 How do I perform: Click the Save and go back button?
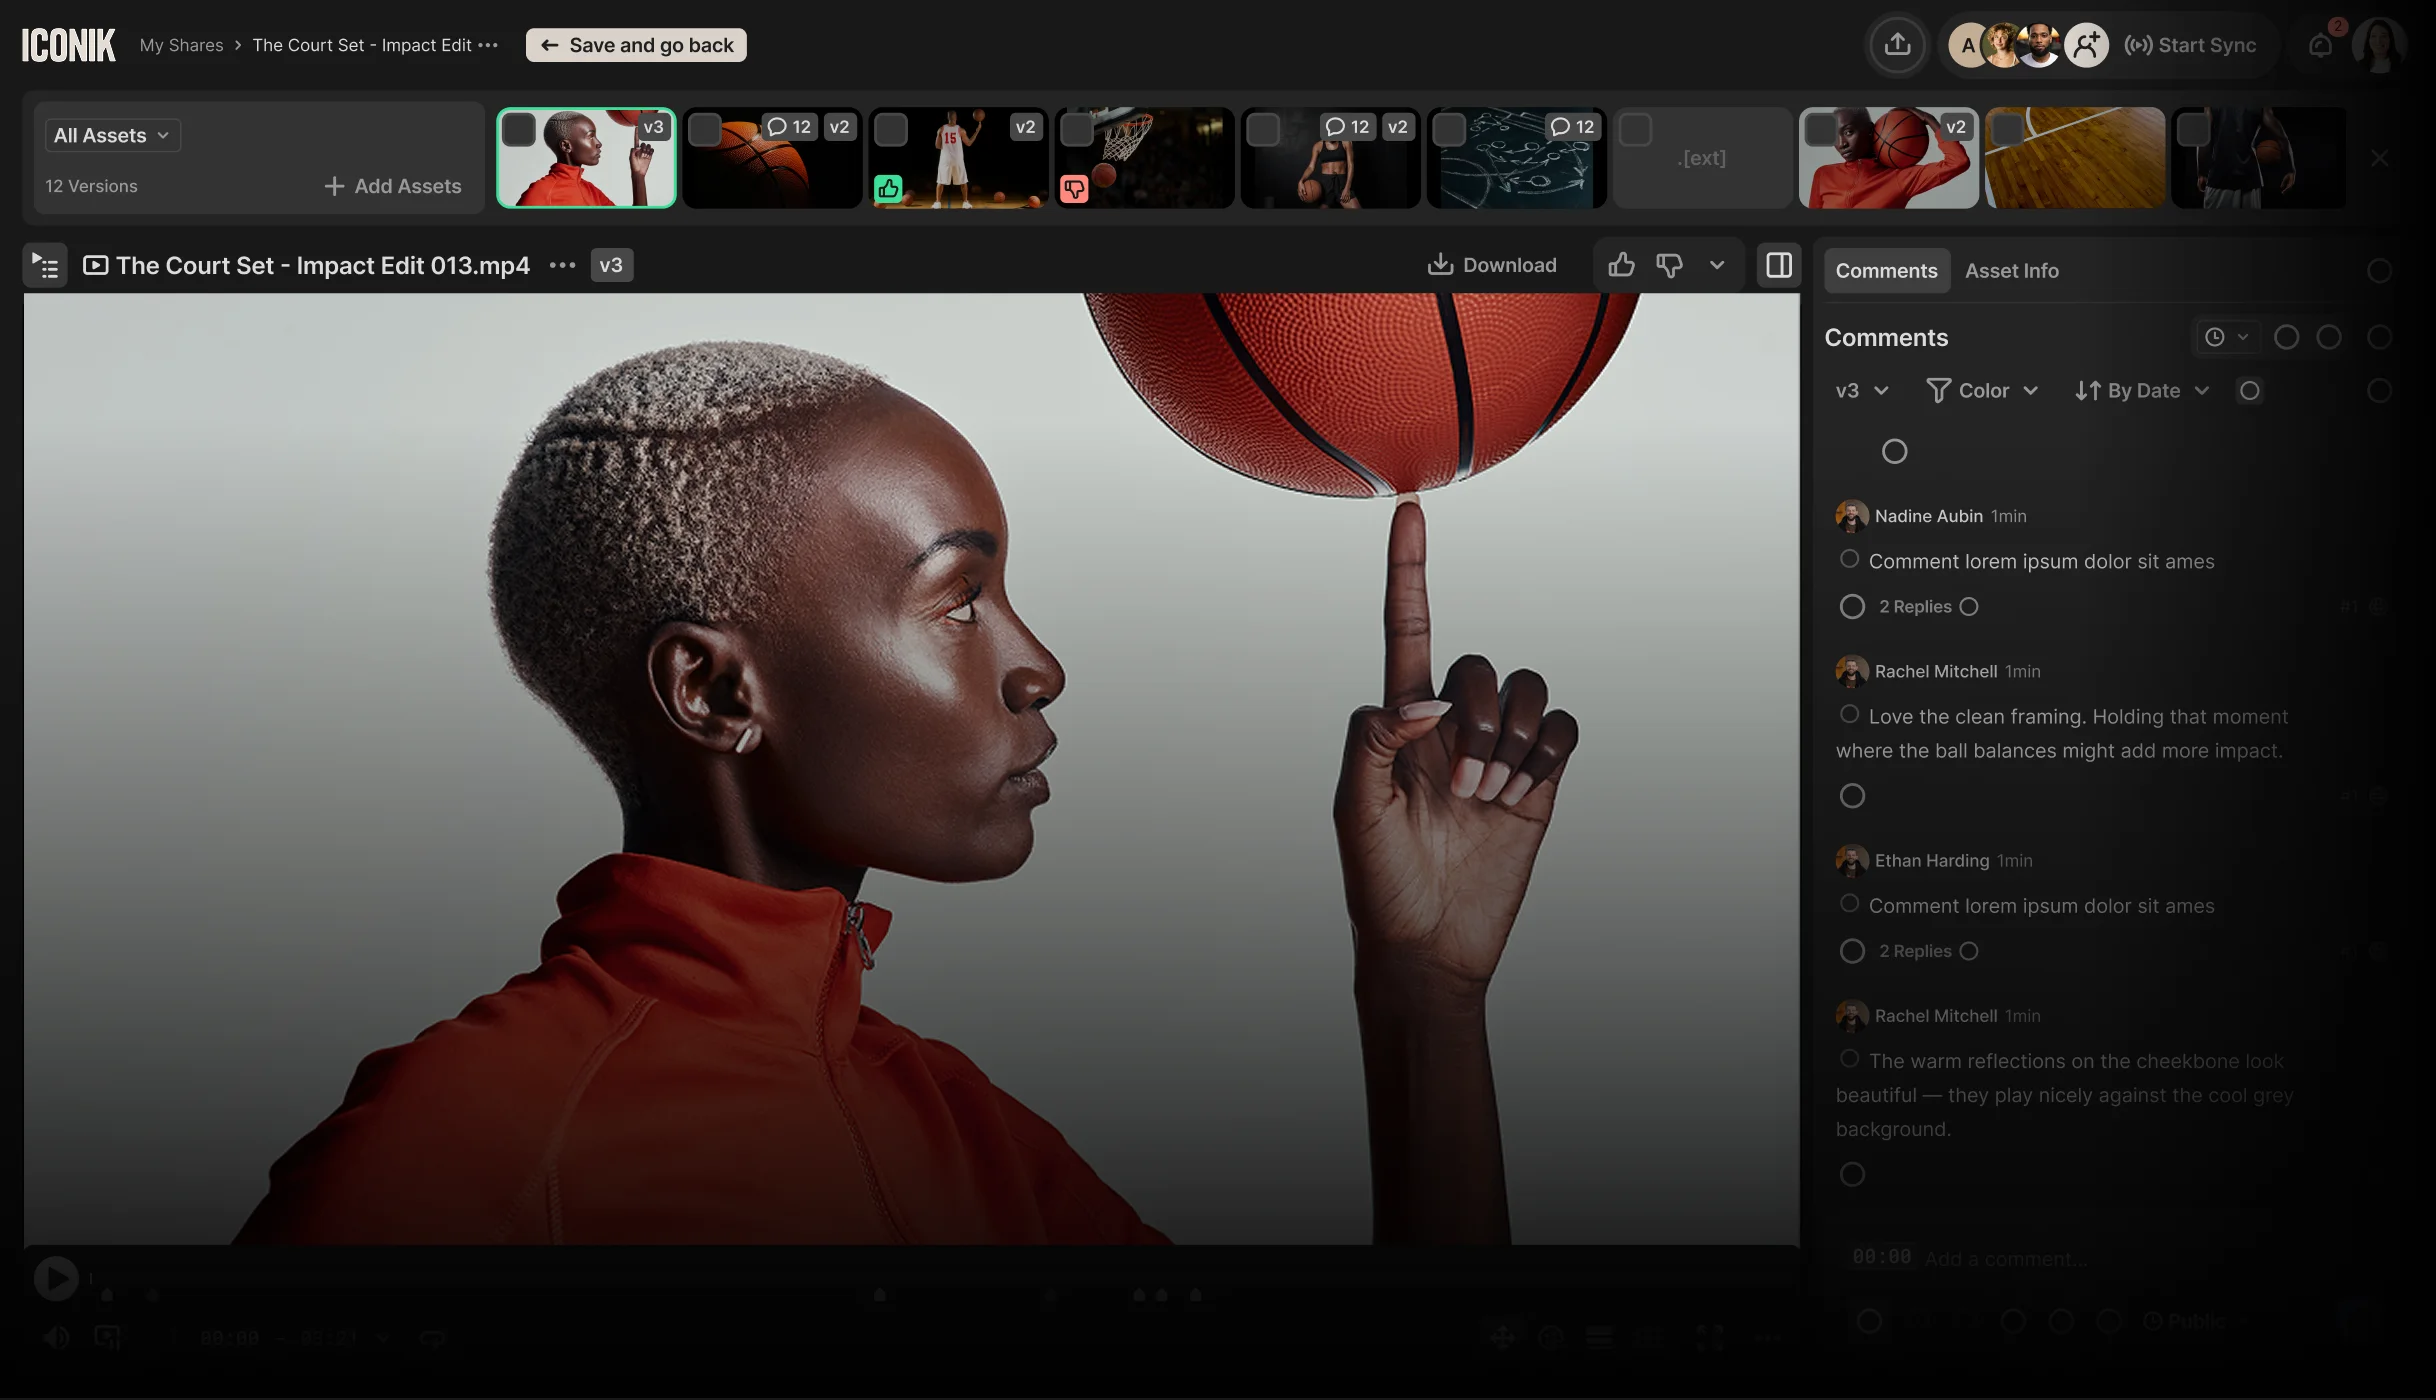(635, 44)
